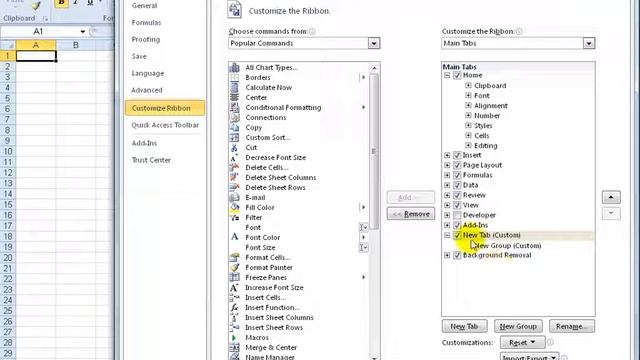Choose the Center alignment command icon

tap(235, 97)
